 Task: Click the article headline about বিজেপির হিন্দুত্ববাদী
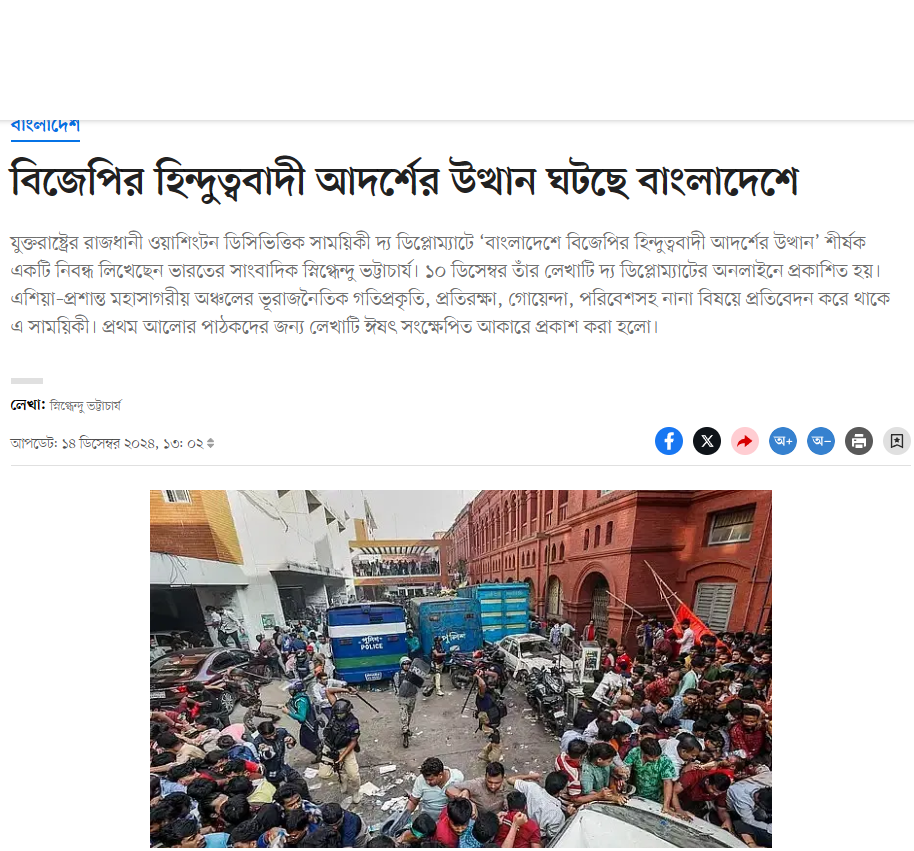(404, 181)
